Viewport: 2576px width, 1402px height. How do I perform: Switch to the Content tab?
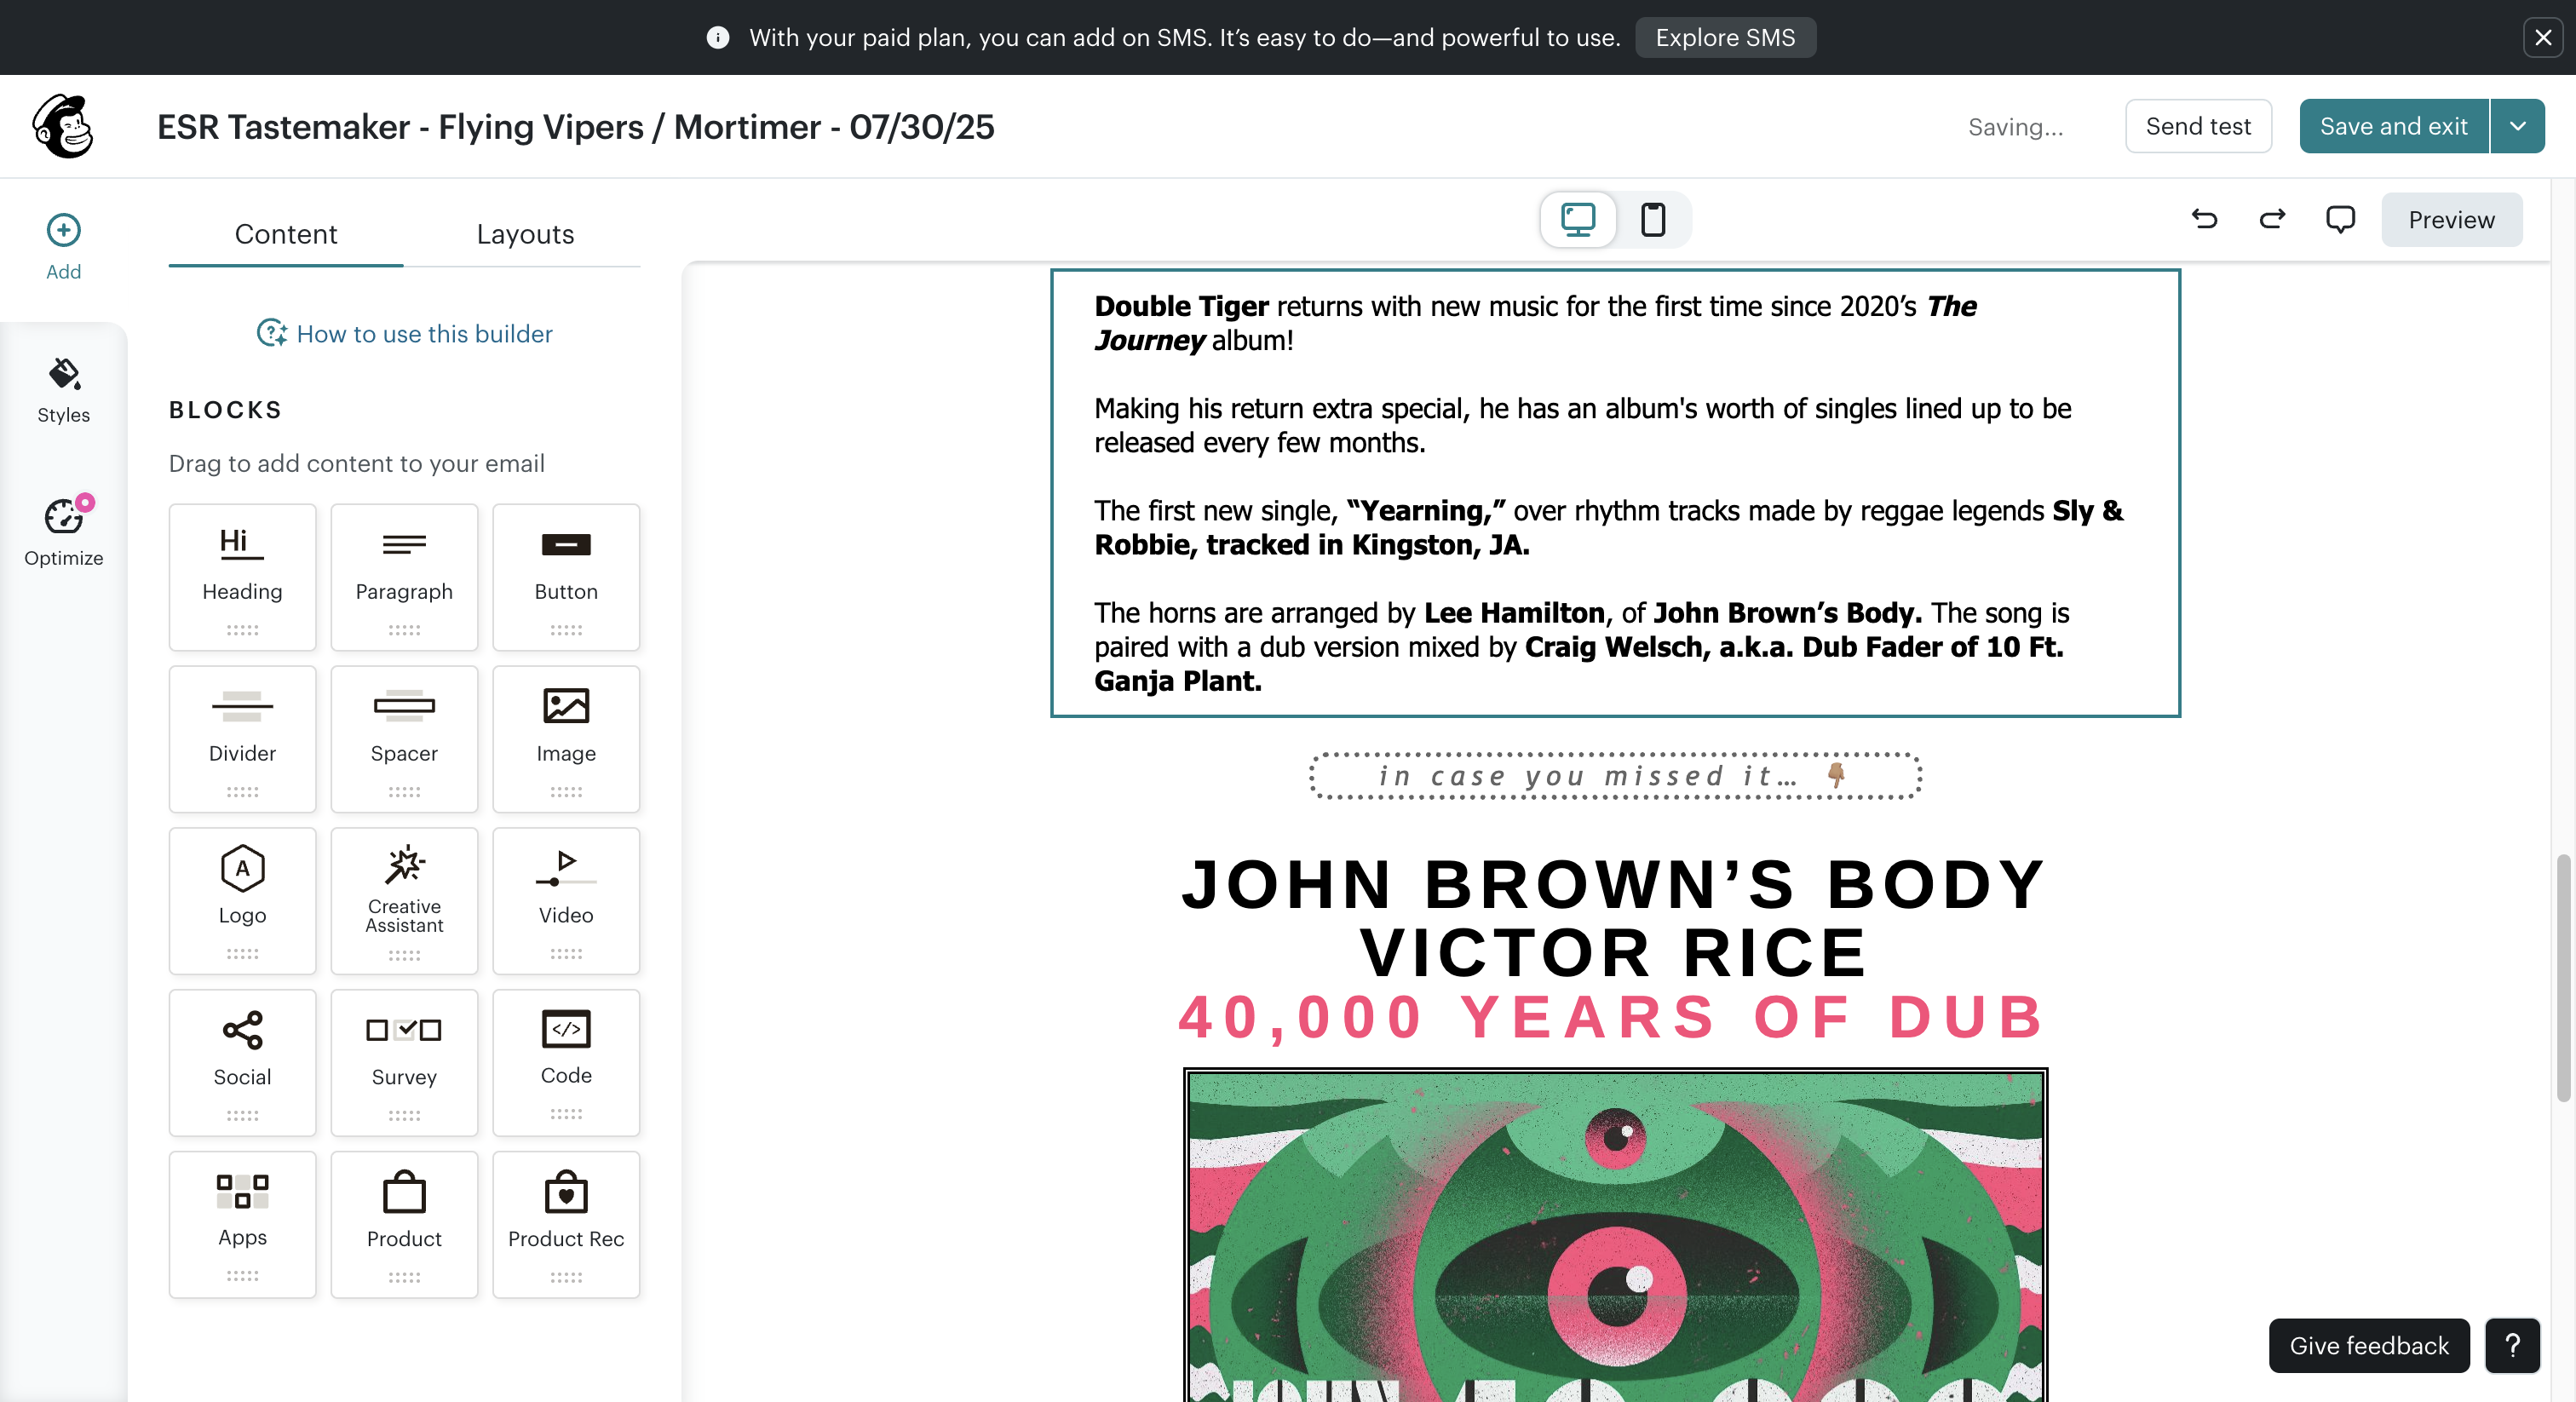click(x=286, y=234)
